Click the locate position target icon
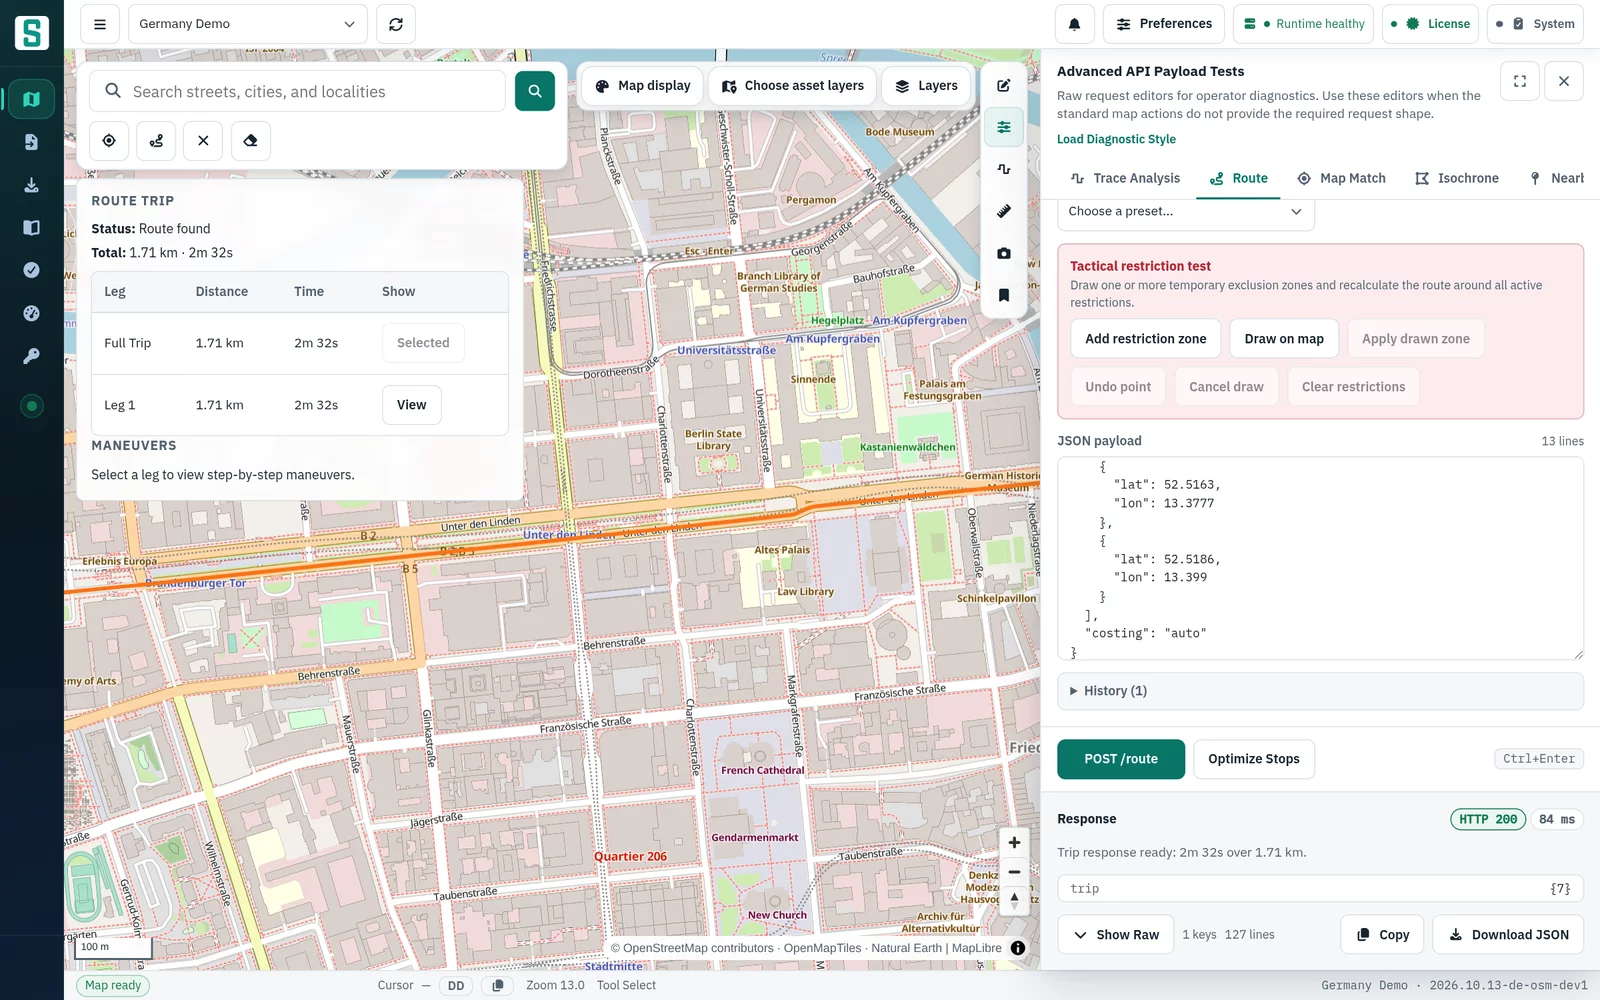The height and width of the screenshot is (1000, 1600). pyautogui.click(x=109, y=141)
